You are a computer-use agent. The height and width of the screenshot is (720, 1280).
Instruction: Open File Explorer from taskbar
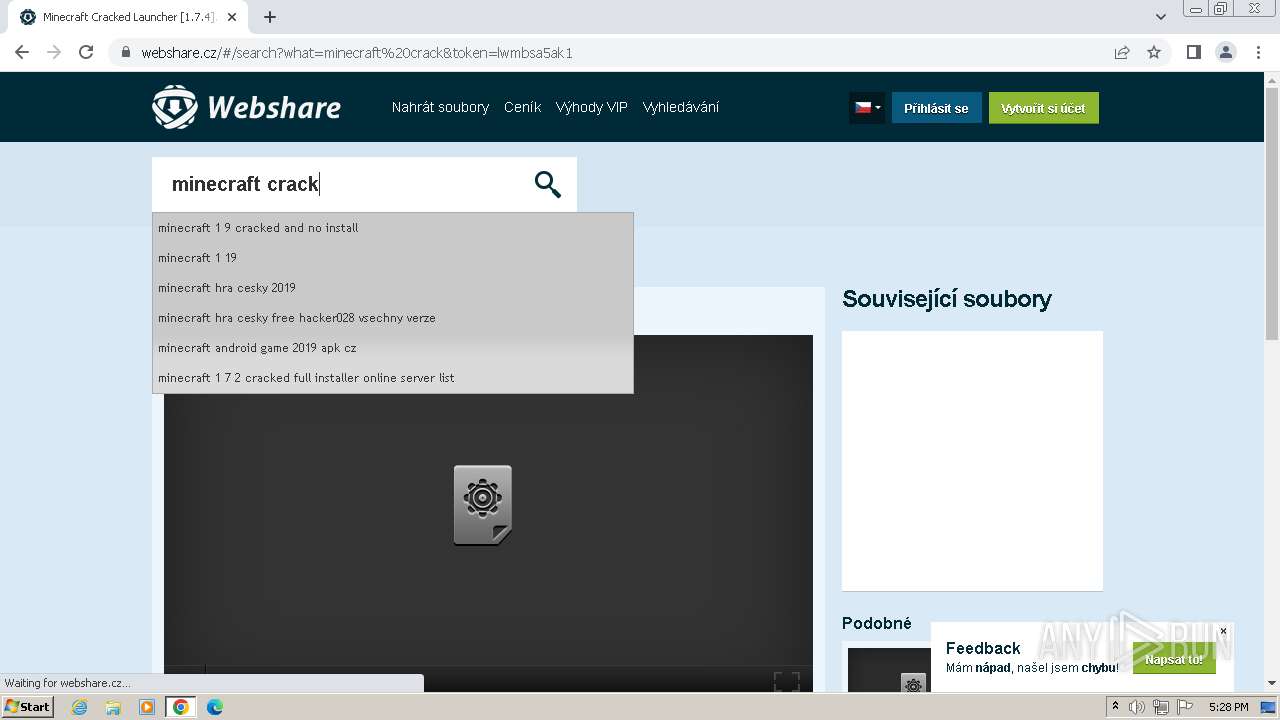point(113,707)
